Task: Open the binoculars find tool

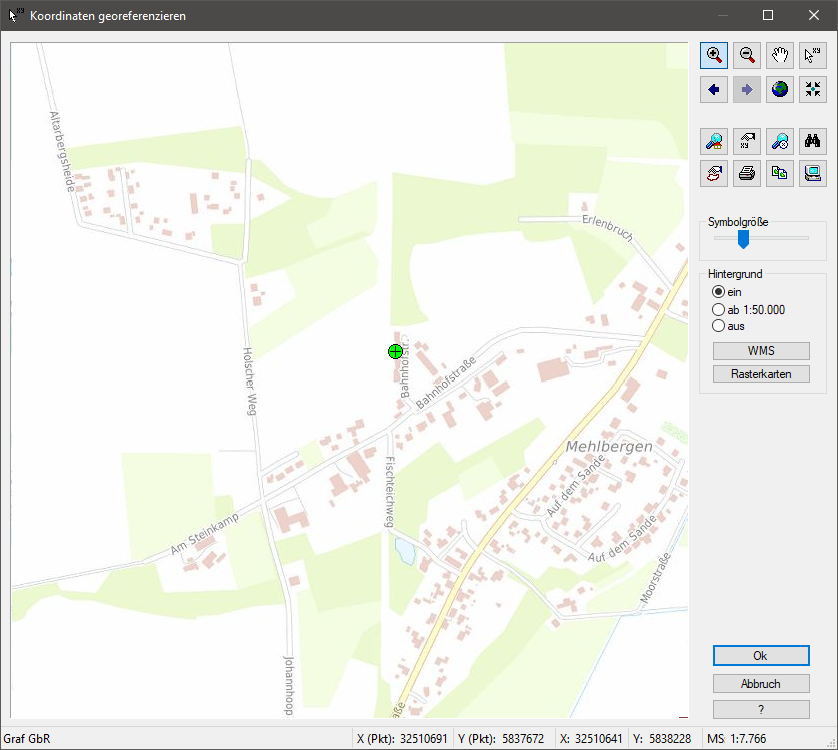Action: (813, 141)
